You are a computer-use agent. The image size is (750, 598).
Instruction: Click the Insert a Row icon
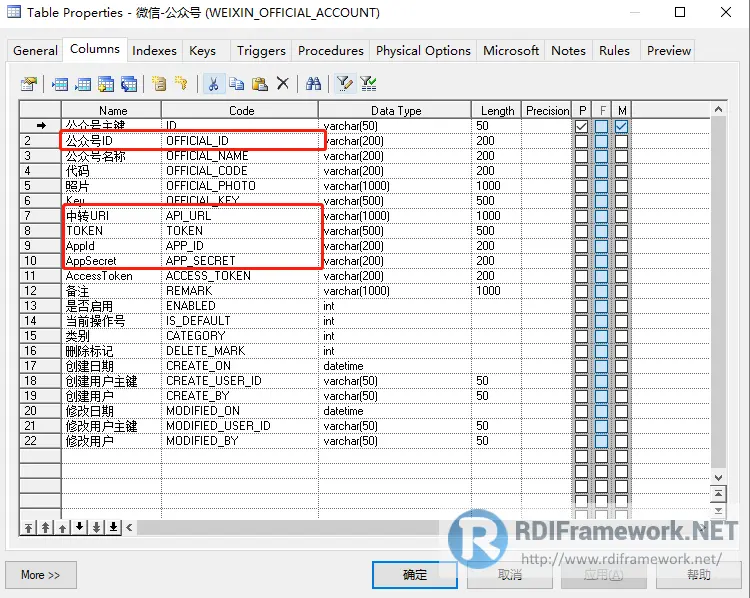click(60, 84)
